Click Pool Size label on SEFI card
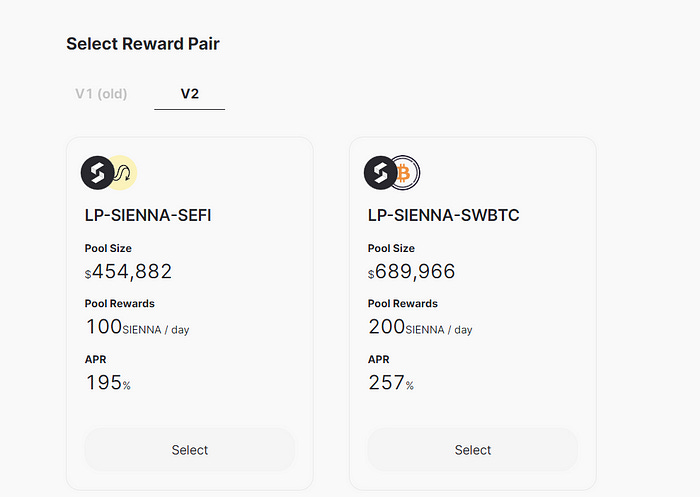The width and height of the screenshot is (700, 497). [x=108, y=248]
